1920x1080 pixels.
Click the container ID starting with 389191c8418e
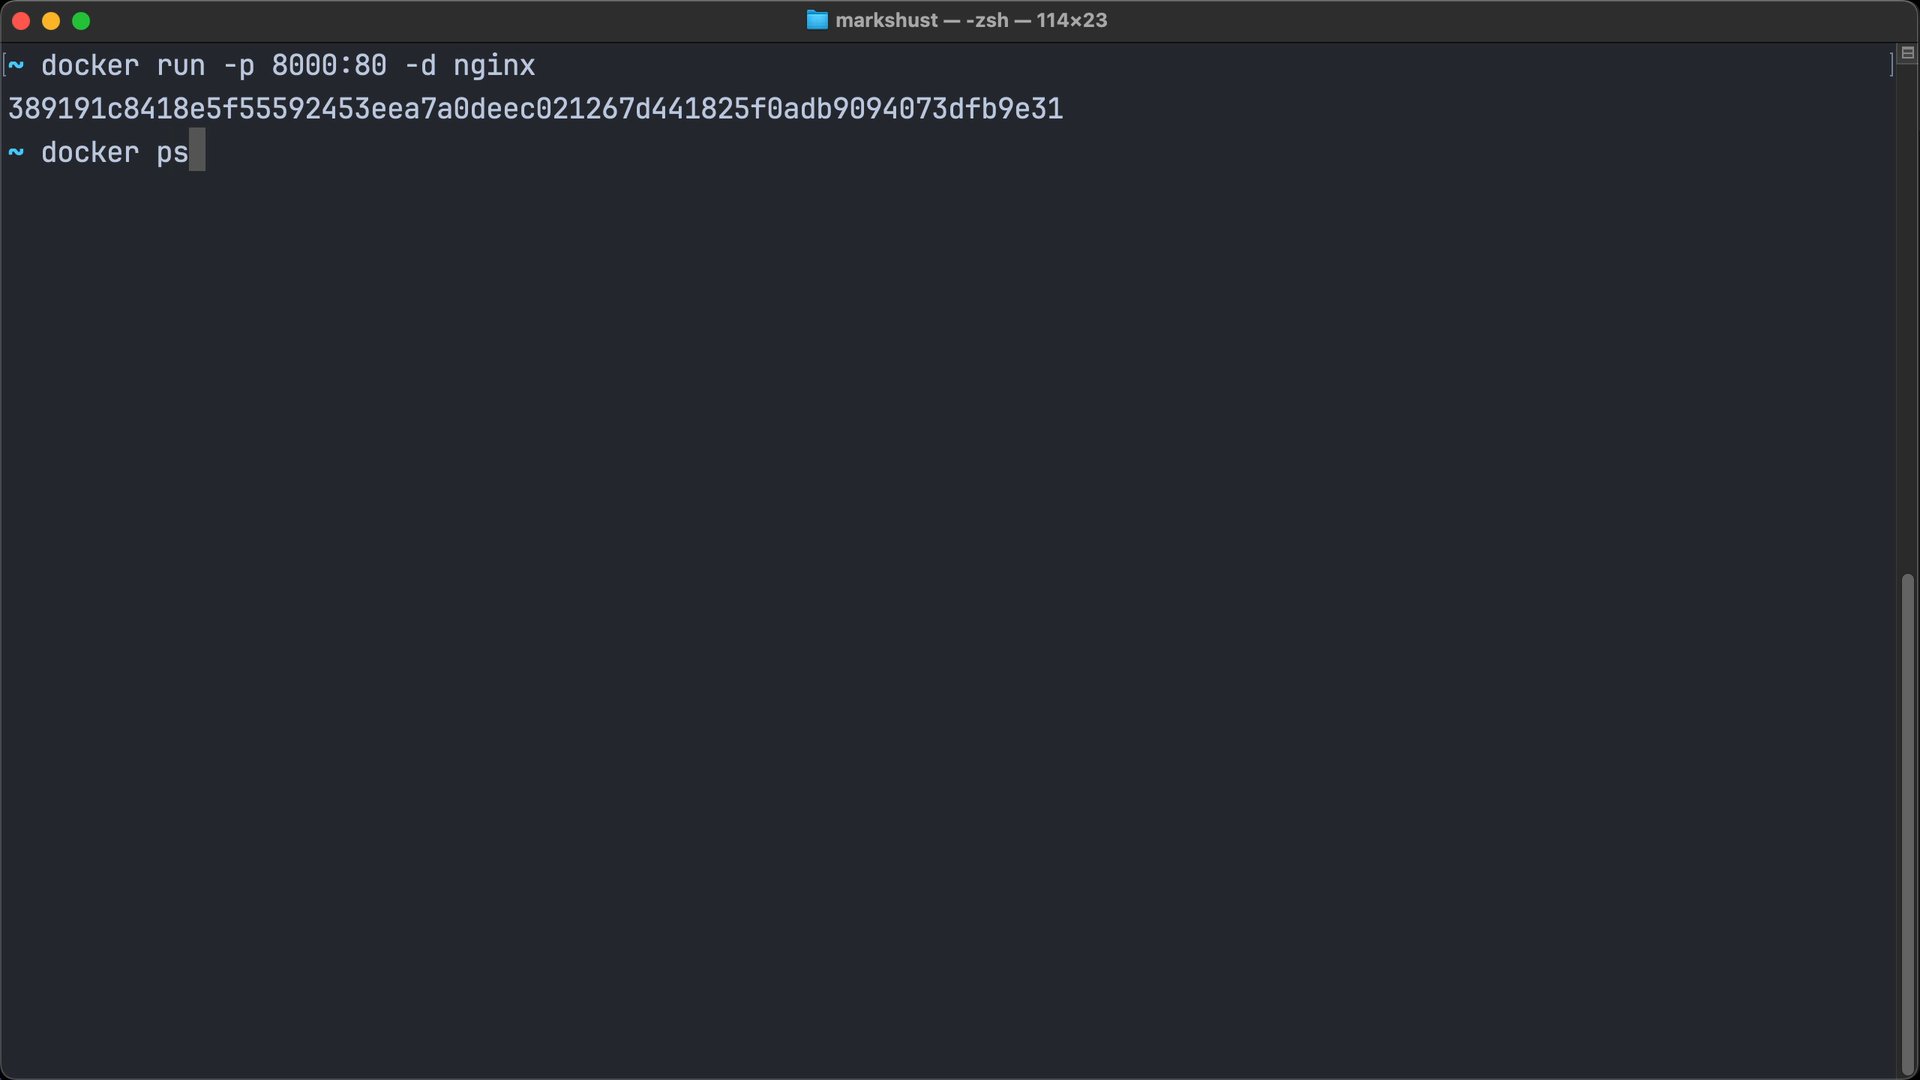[x=536, y=109]
